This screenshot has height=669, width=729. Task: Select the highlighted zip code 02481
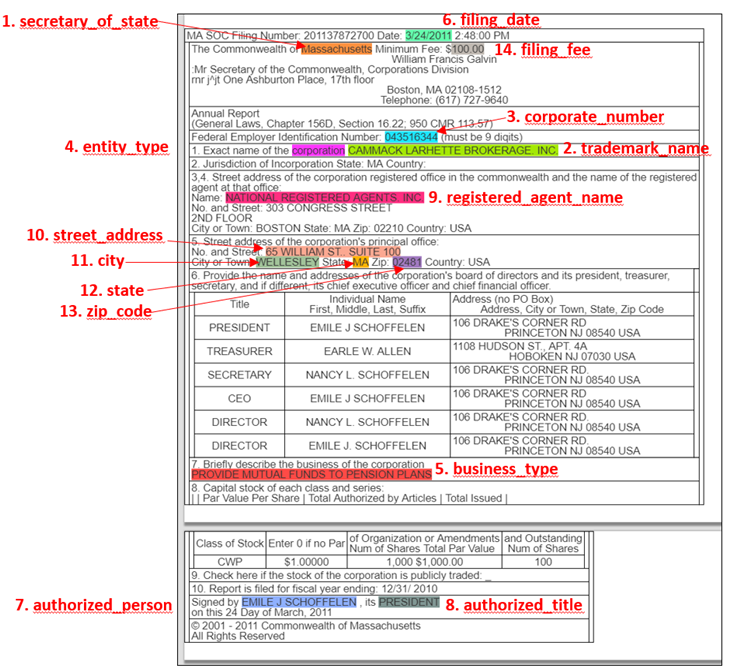(407, 262)
